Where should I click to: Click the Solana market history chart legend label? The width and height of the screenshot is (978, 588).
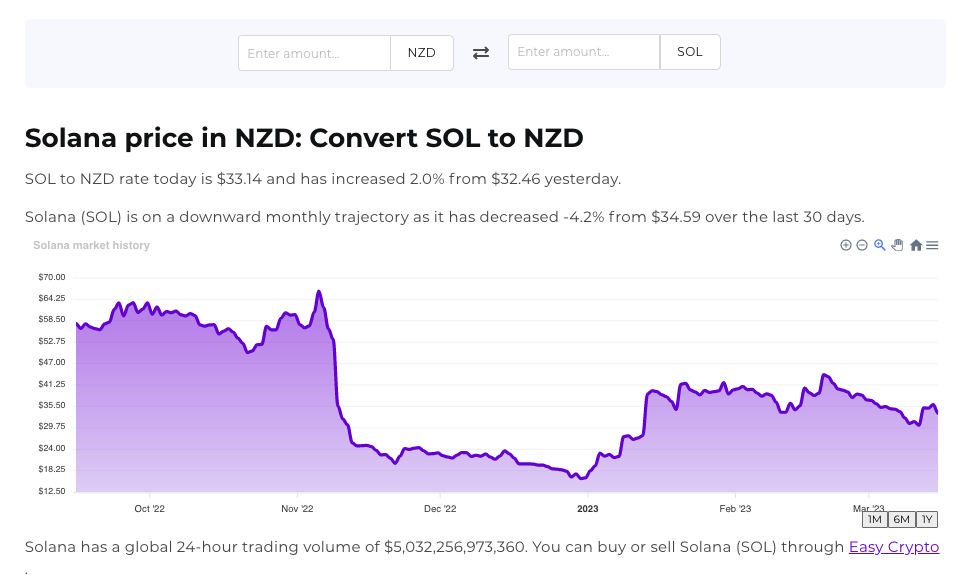pyautogui.click(x=91, y=245)
